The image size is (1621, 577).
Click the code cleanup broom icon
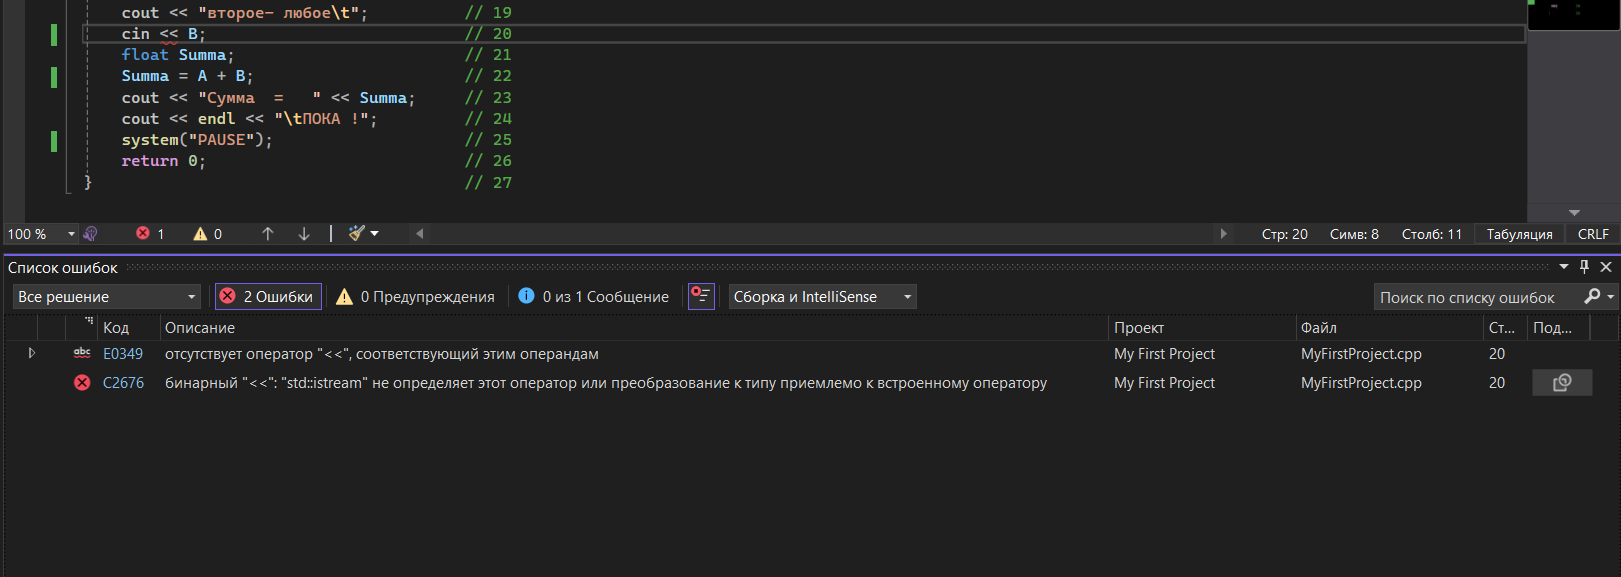point(357,233)
